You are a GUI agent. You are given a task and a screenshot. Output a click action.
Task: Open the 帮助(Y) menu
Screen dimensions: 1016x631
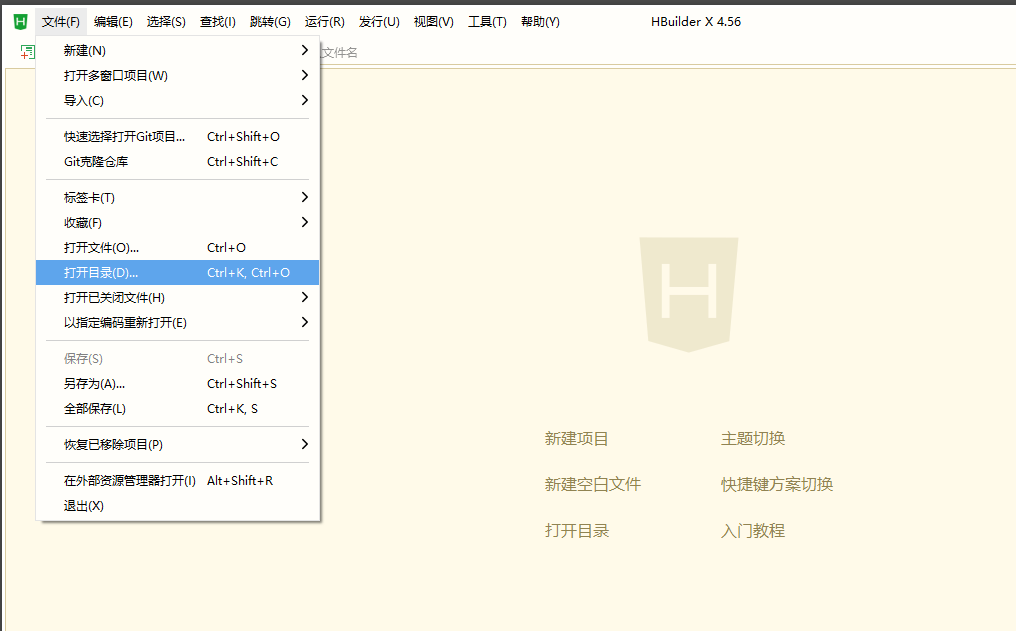point(540,21)
